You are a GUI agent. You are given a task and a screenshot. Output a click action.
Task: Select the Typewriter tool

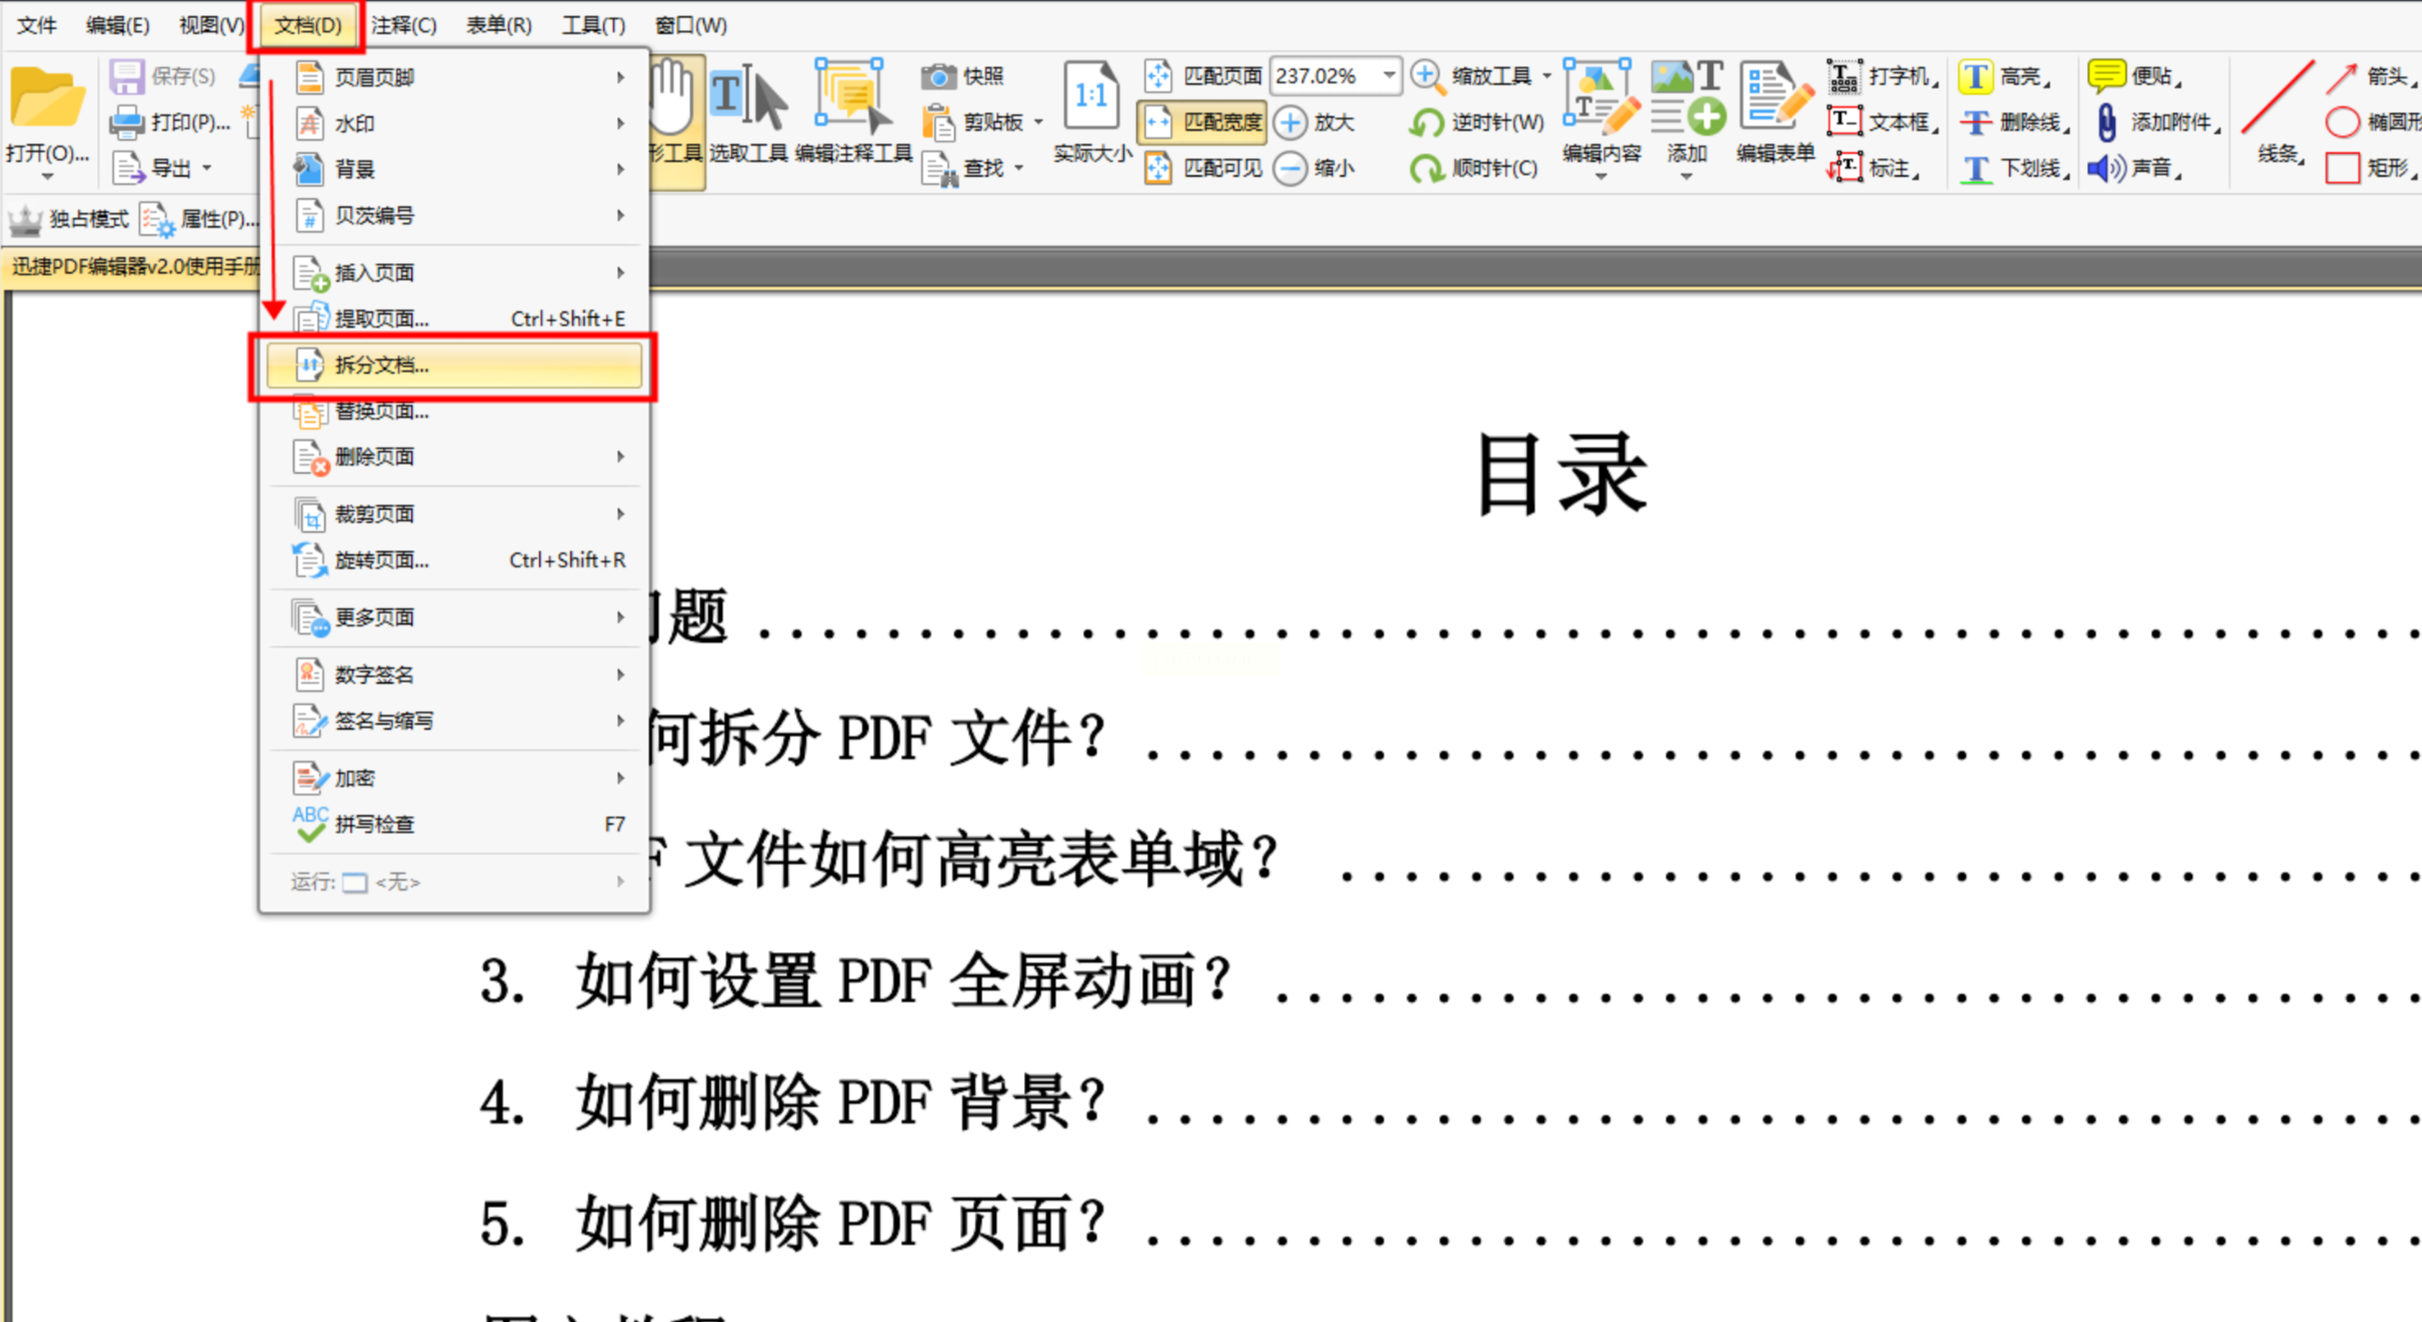(x=1844, y=77)
